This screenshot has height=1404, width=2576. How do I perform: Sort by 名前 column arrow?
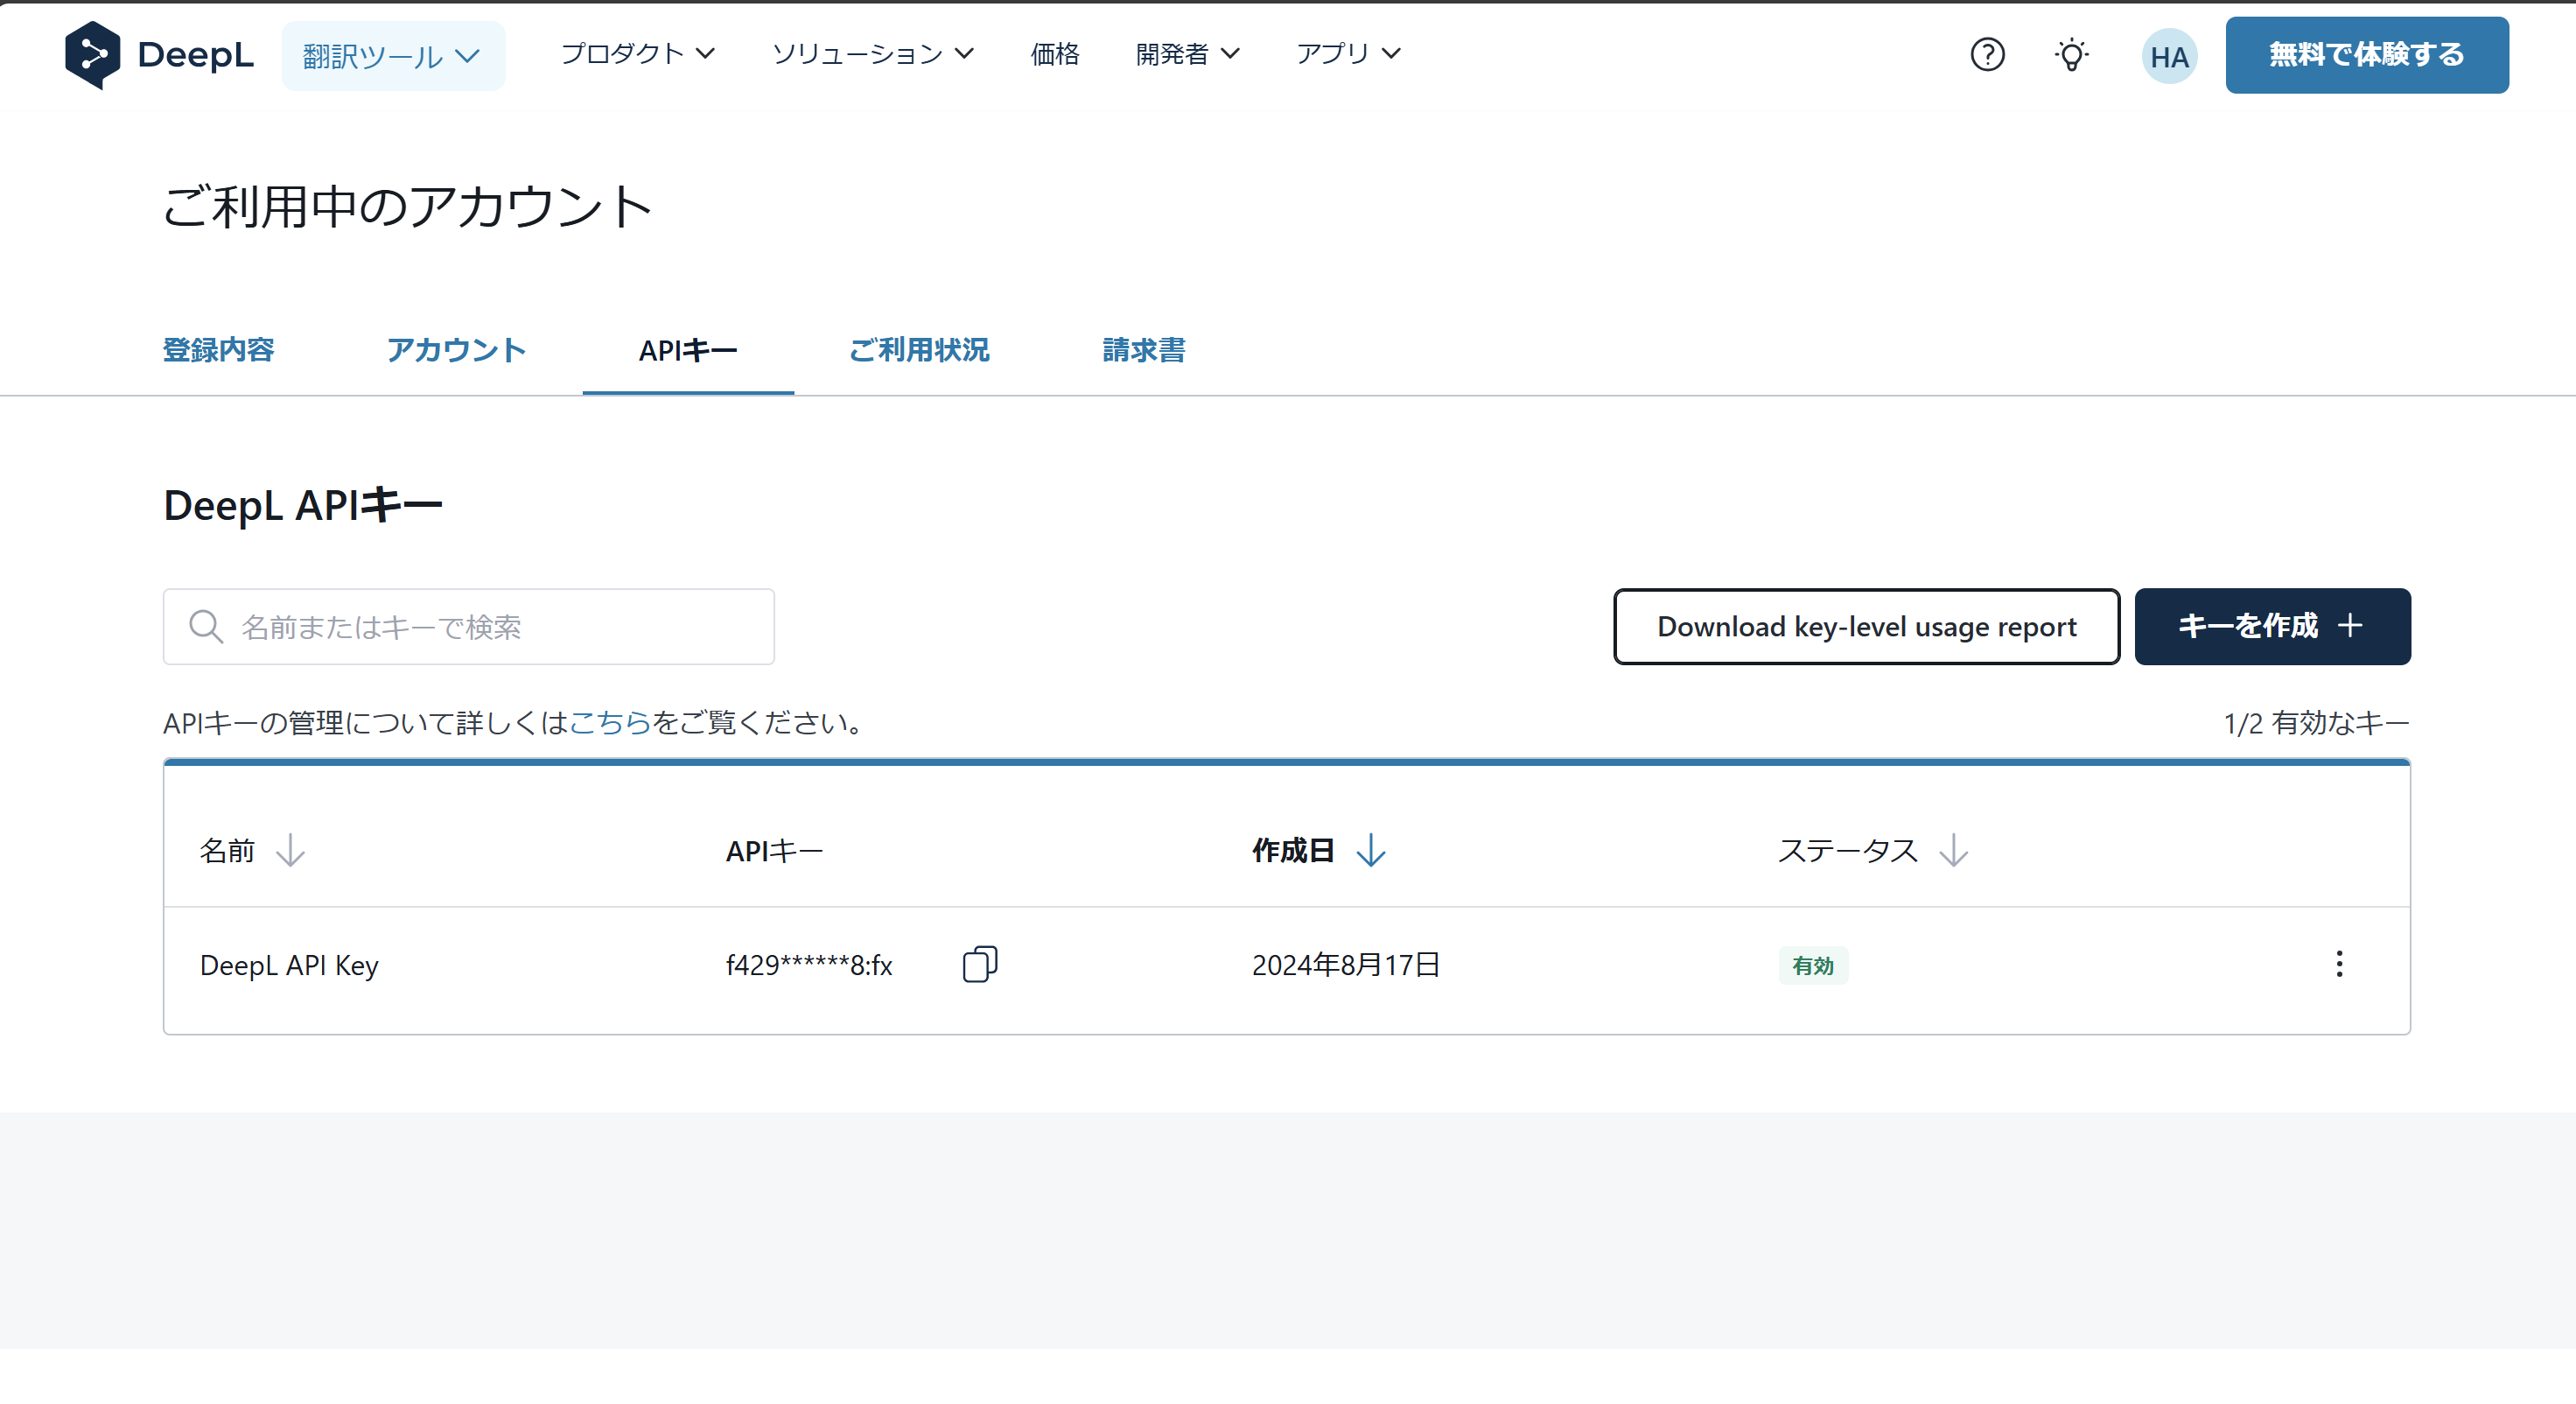click(290, 850)
